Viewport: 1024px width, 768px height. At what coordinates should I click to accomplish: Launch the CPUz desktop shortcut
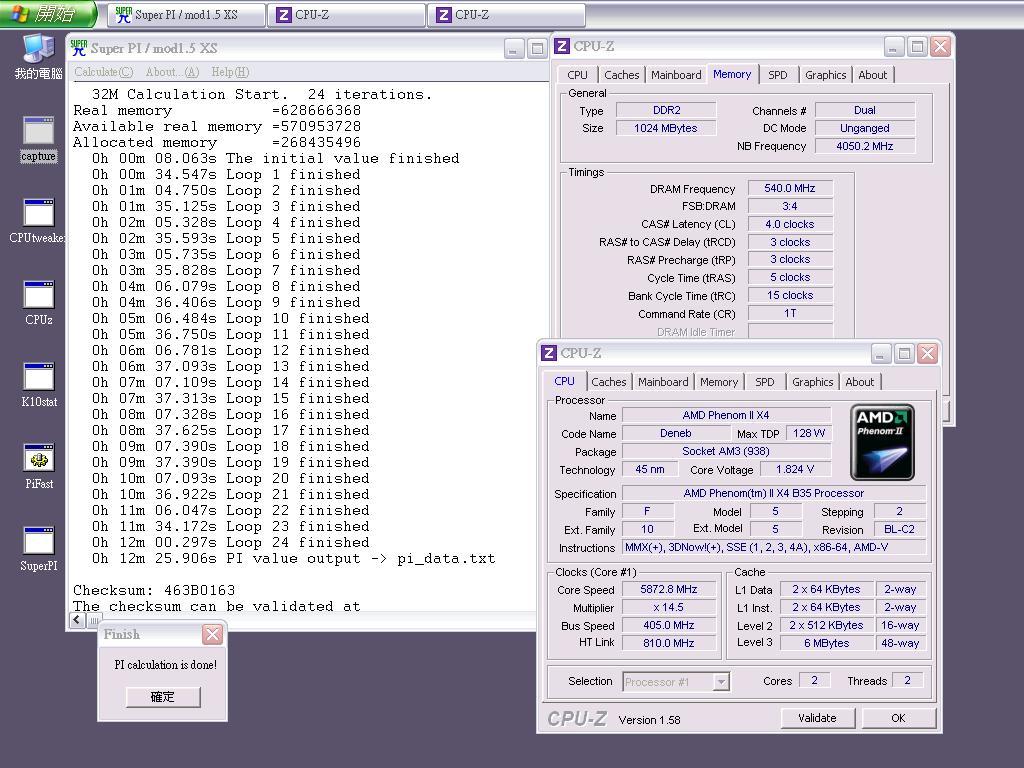[x=39, y=303]
